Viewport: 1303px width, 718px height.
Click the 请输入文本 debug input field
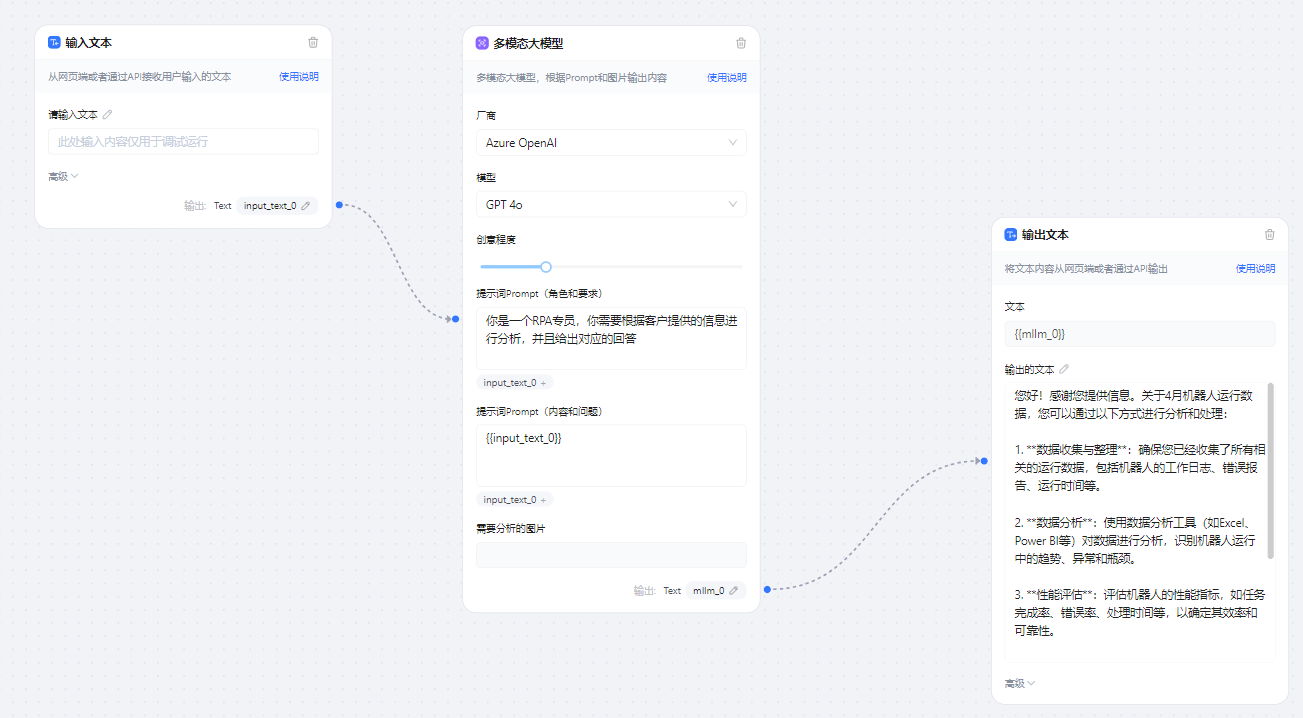(x=183, y=142)
